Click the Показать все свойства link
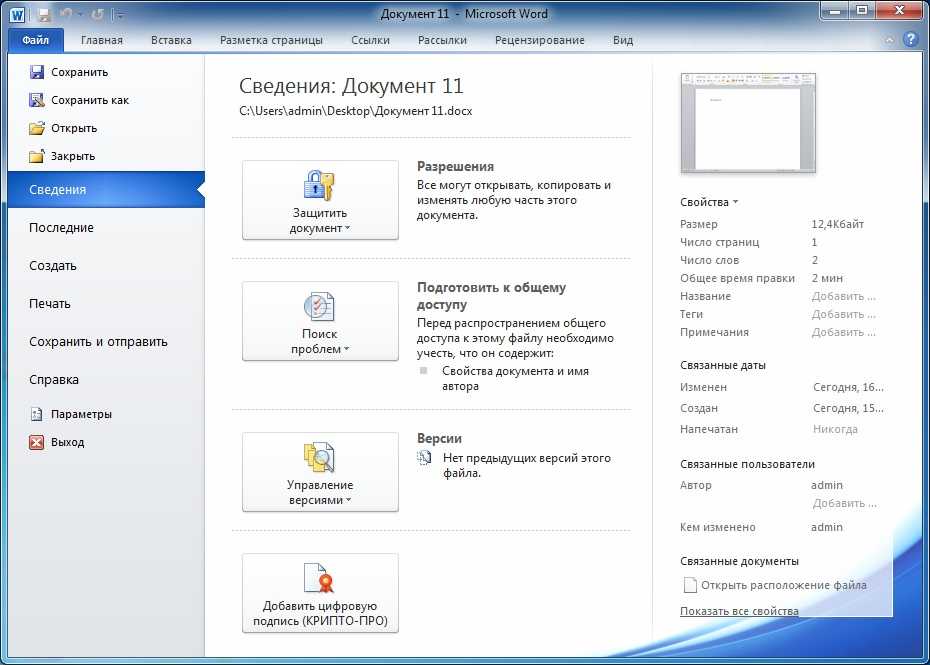 click(x=739, y=611)
